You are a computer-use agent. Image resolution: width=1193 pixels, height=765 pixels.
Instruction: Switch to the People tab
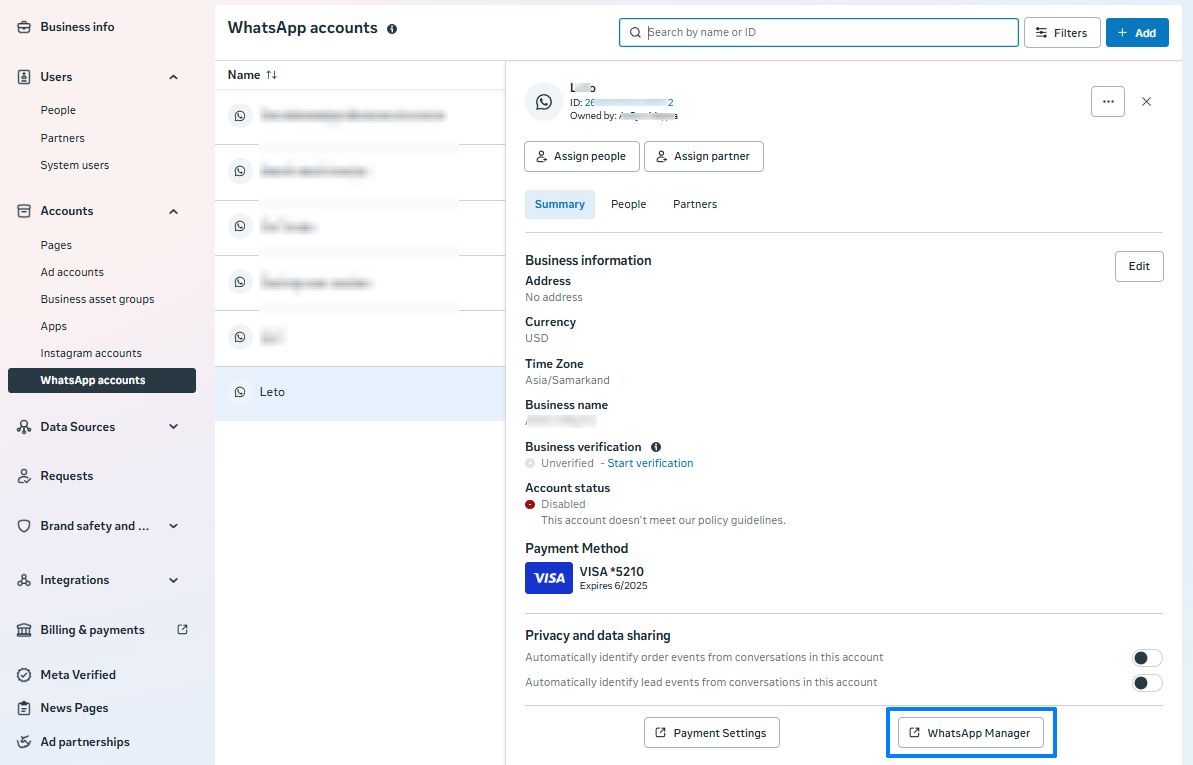point(628,204)
